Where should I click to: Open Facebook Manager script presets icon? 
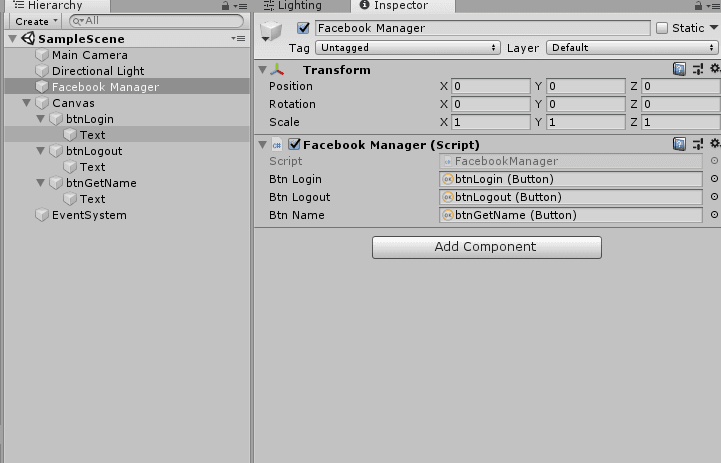pos(698,144)
